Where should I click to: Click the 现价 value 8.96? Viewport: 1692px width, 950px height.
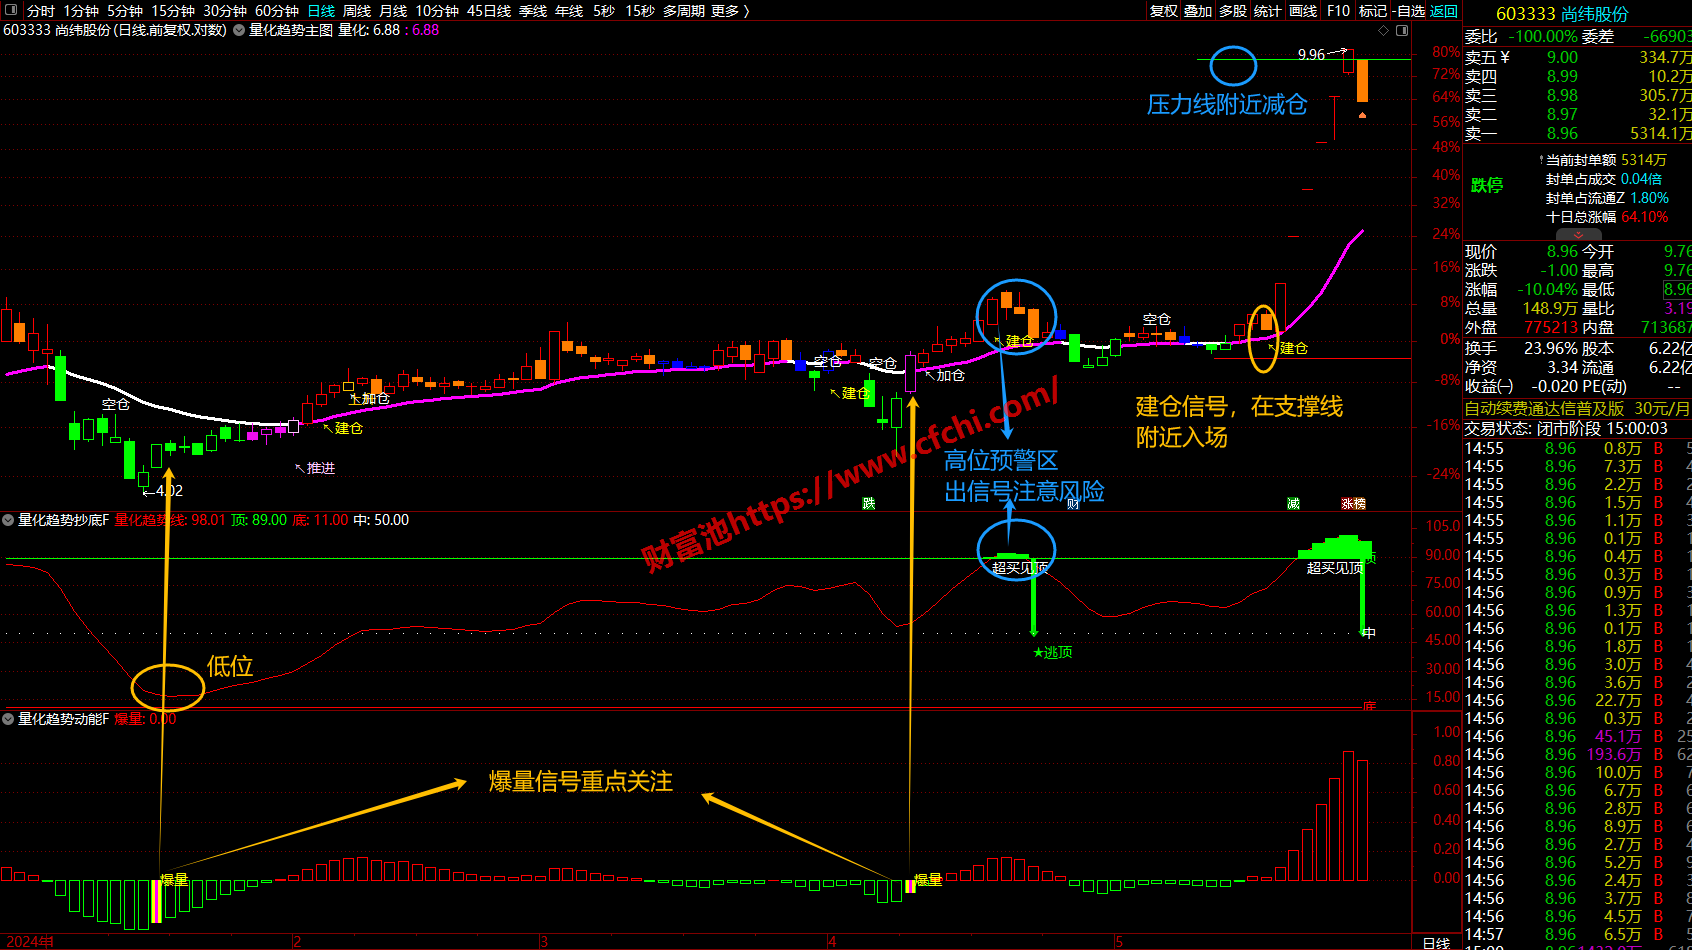click(1562, 252)
